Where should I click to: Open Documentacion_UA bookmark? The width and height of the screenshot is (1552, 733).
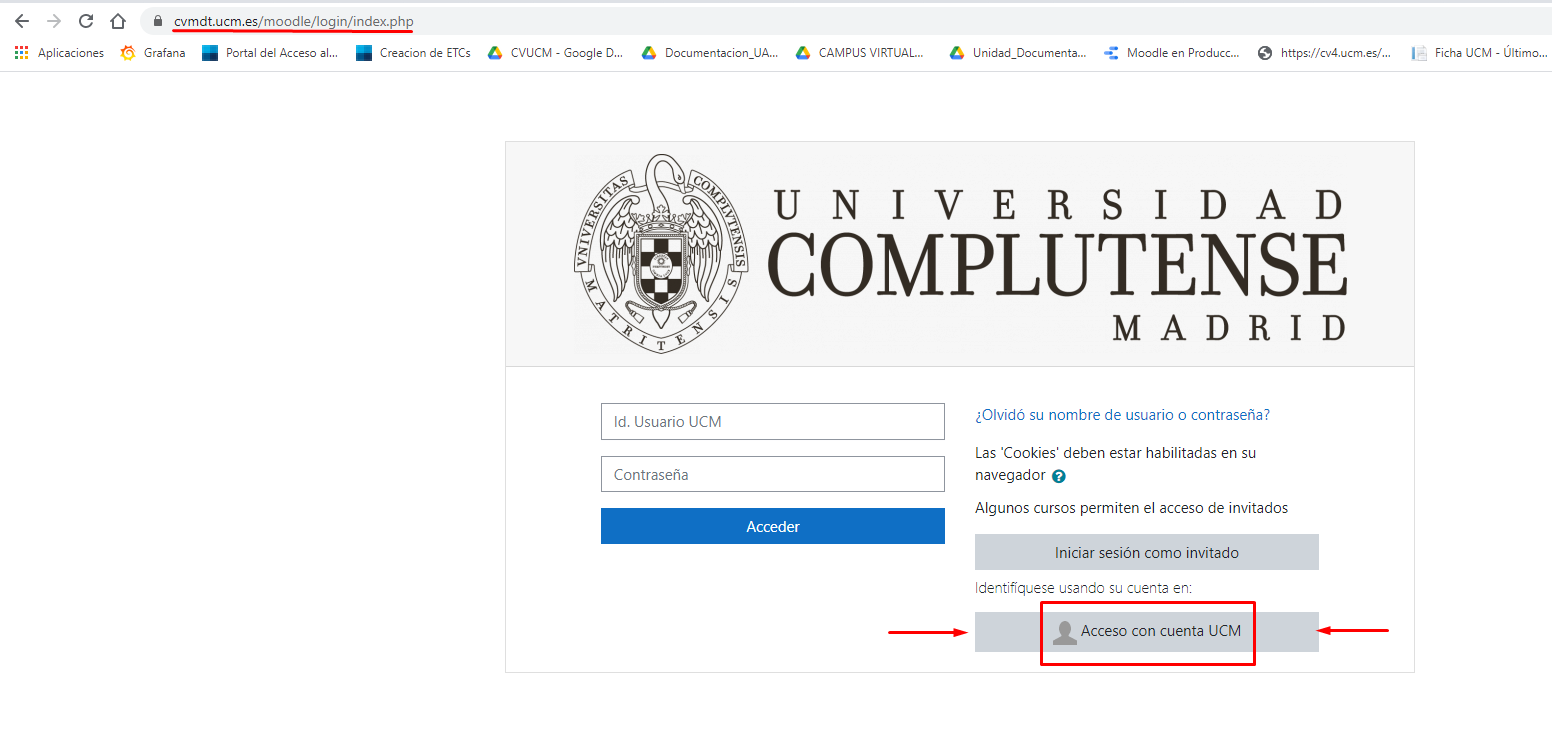[x=710, y=53]
